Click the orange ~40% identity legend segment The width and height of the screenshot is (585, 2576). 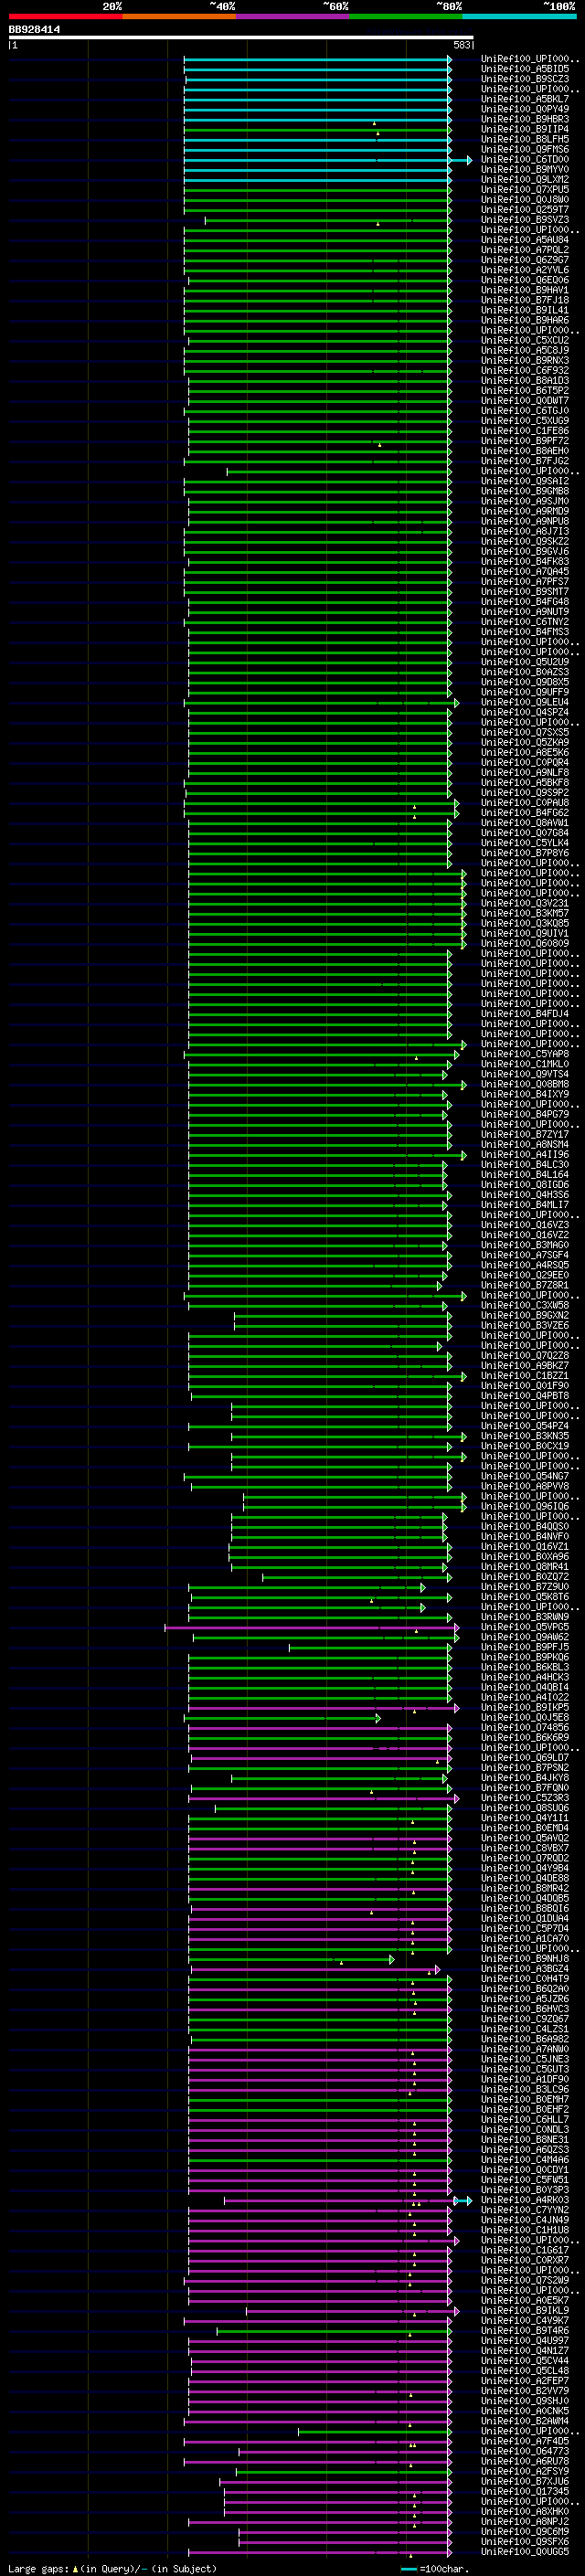(x=179, y=16)
